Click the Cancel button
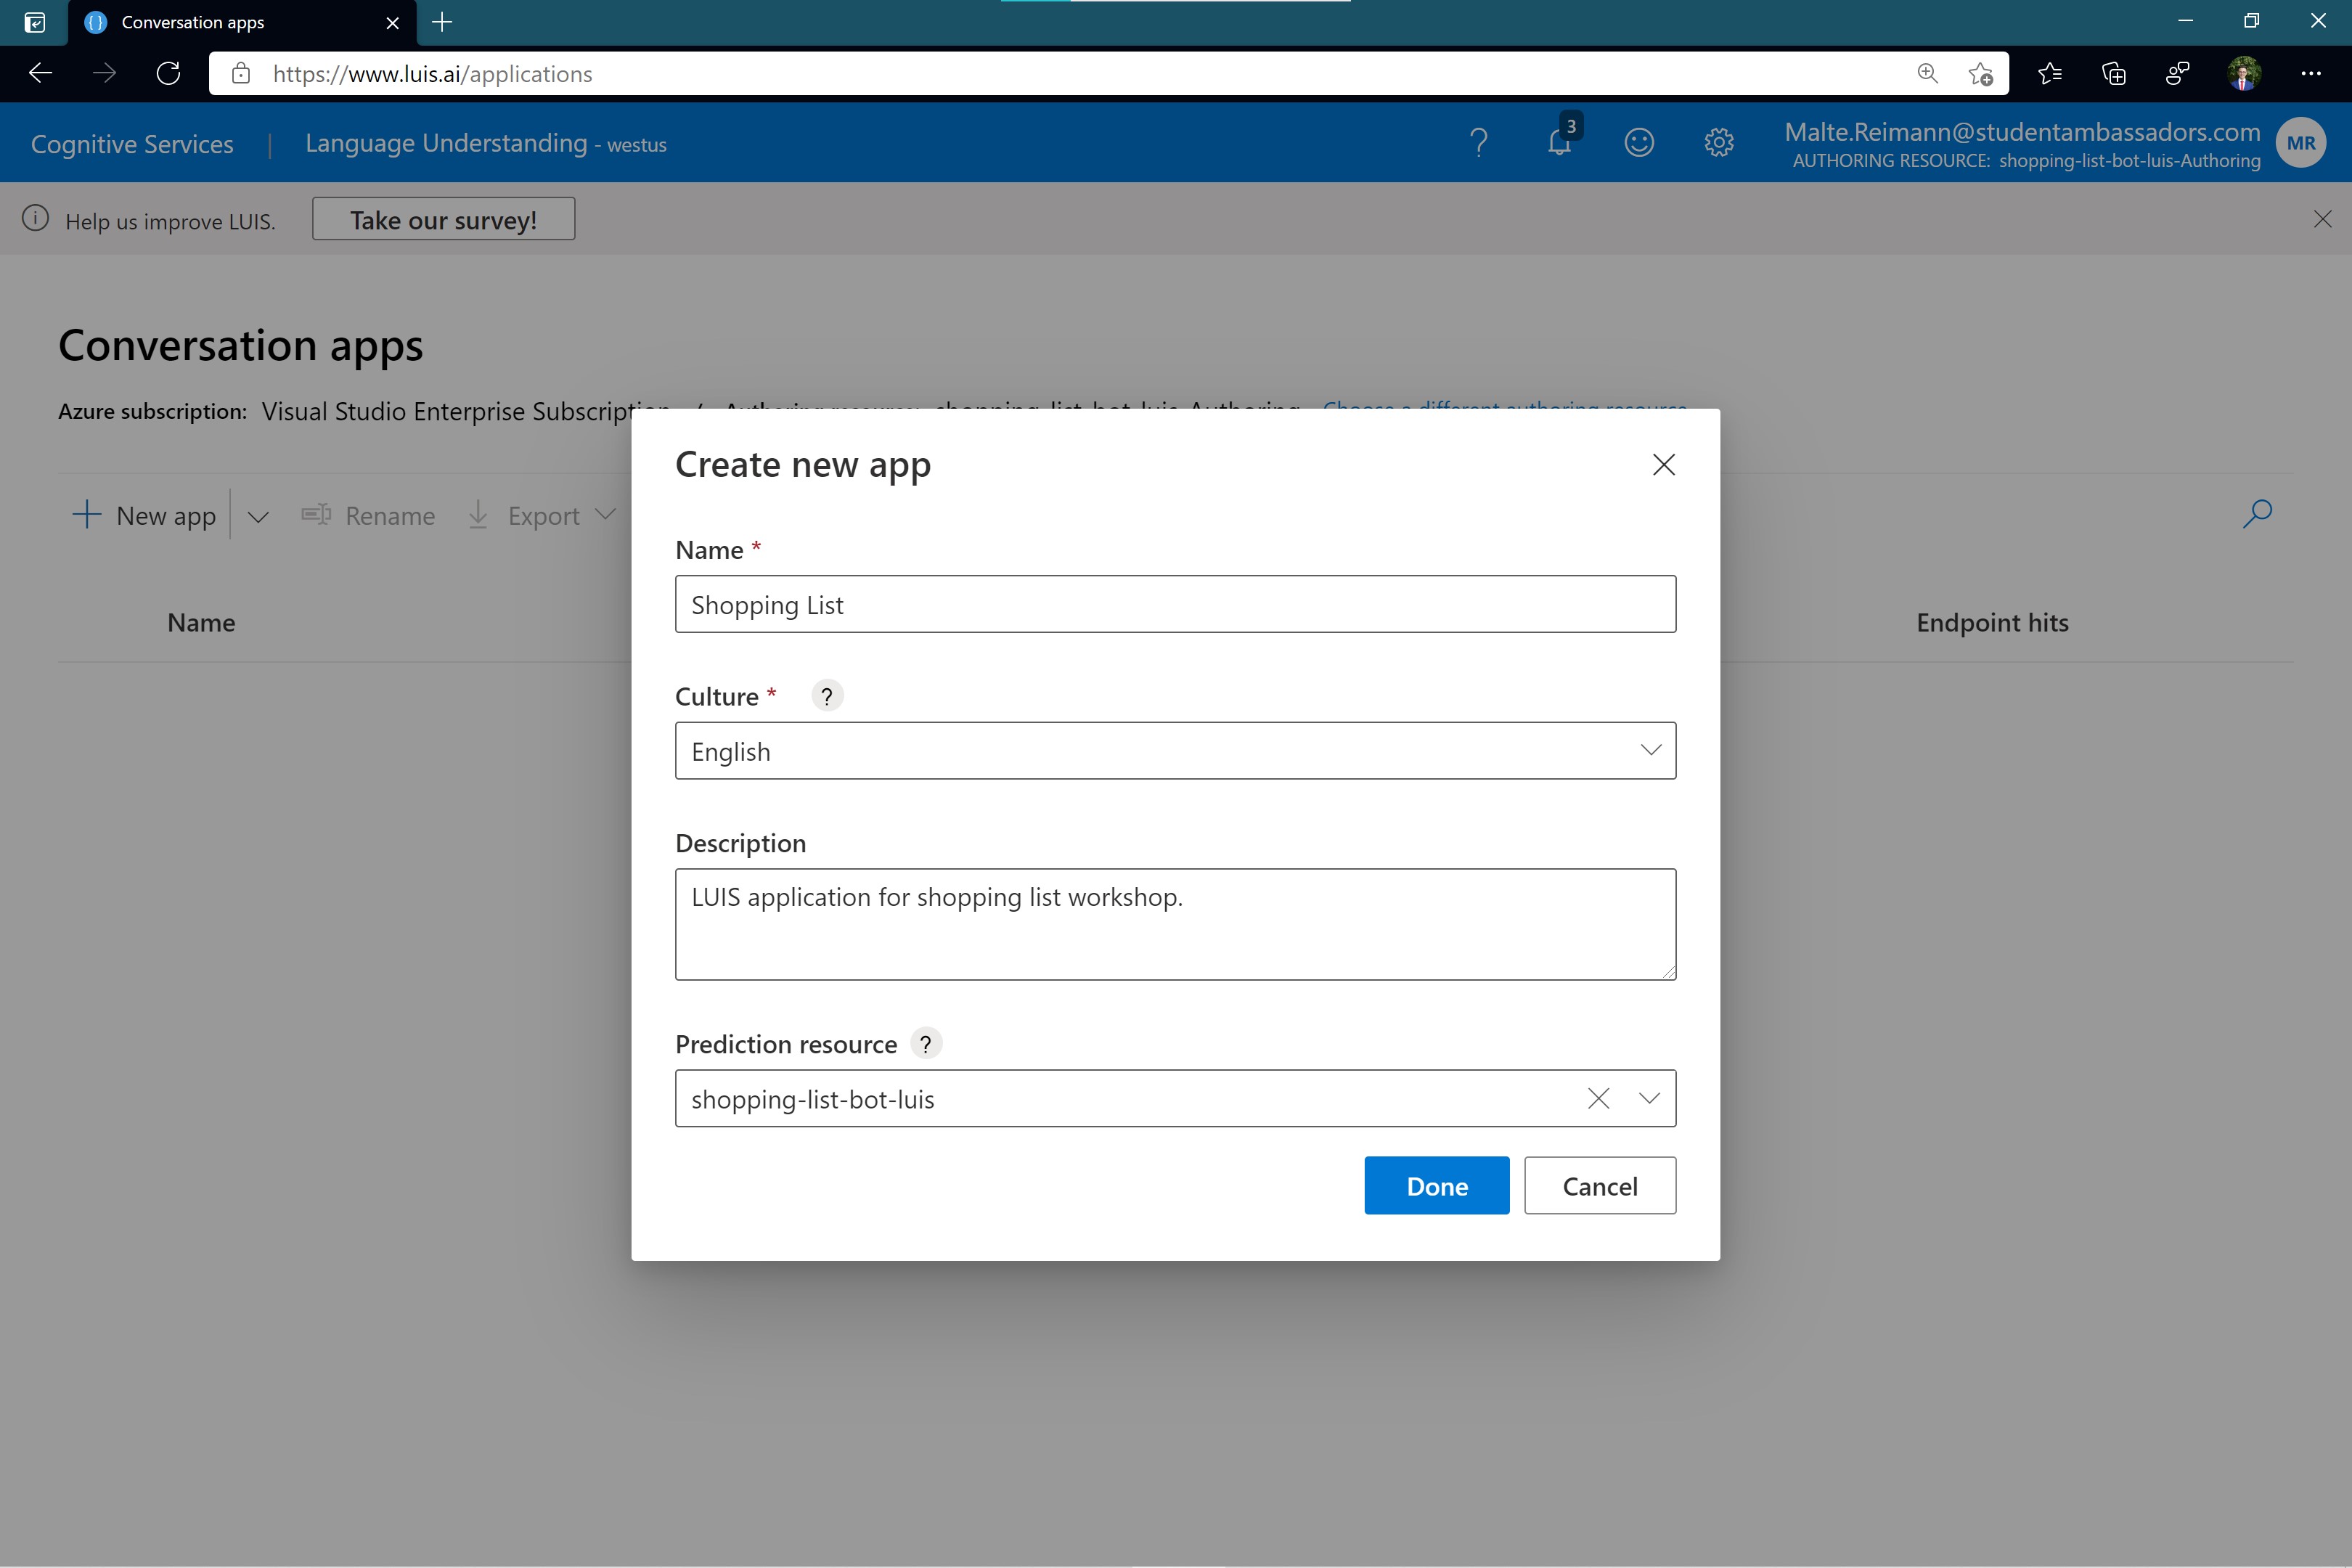This screenshot has height=1568, width=2352. coord(1599,1186)
